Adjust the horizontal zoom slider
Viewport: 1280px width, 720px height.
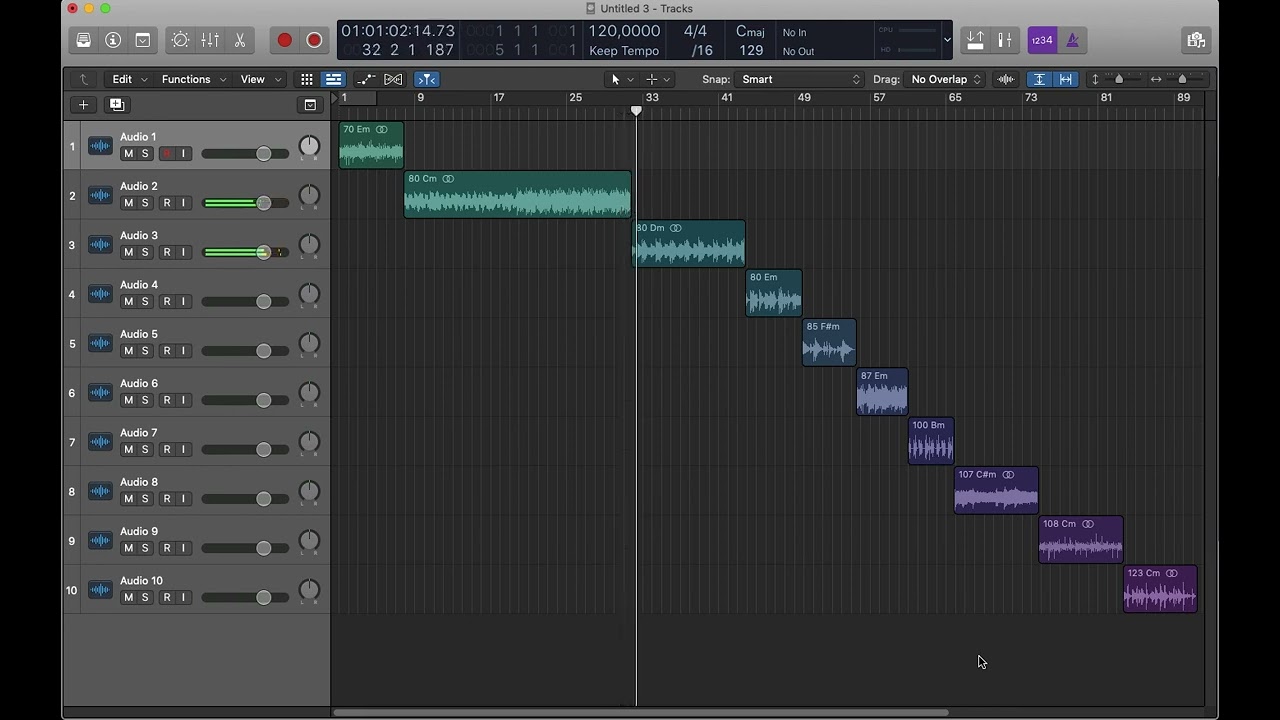pyautogui.click(x=1182, y=79)
